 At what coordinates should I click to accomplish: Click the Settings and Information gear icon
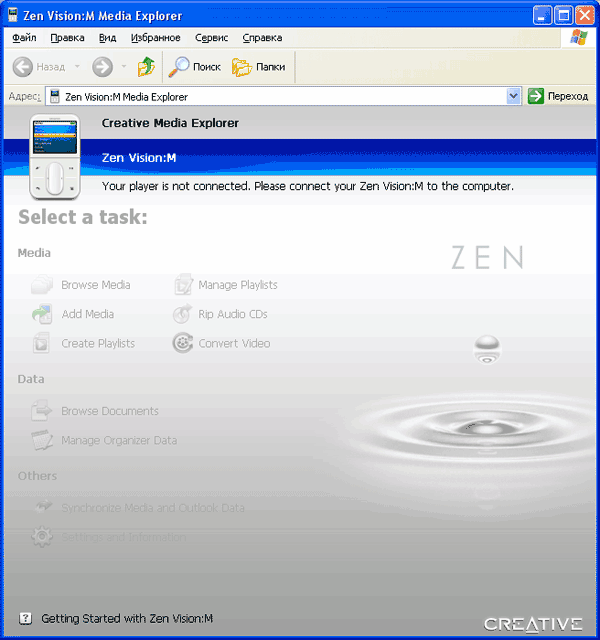(42, 536)
